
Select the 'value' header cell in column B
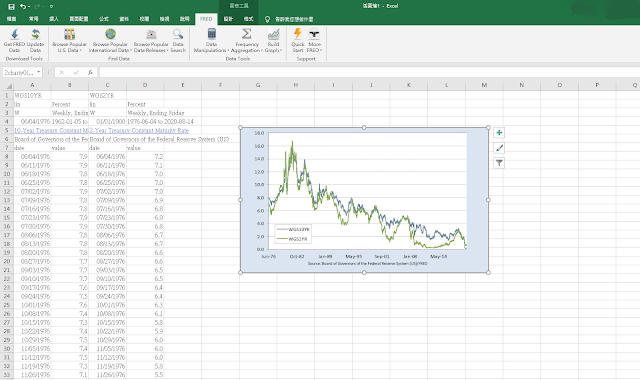point(70,148)
